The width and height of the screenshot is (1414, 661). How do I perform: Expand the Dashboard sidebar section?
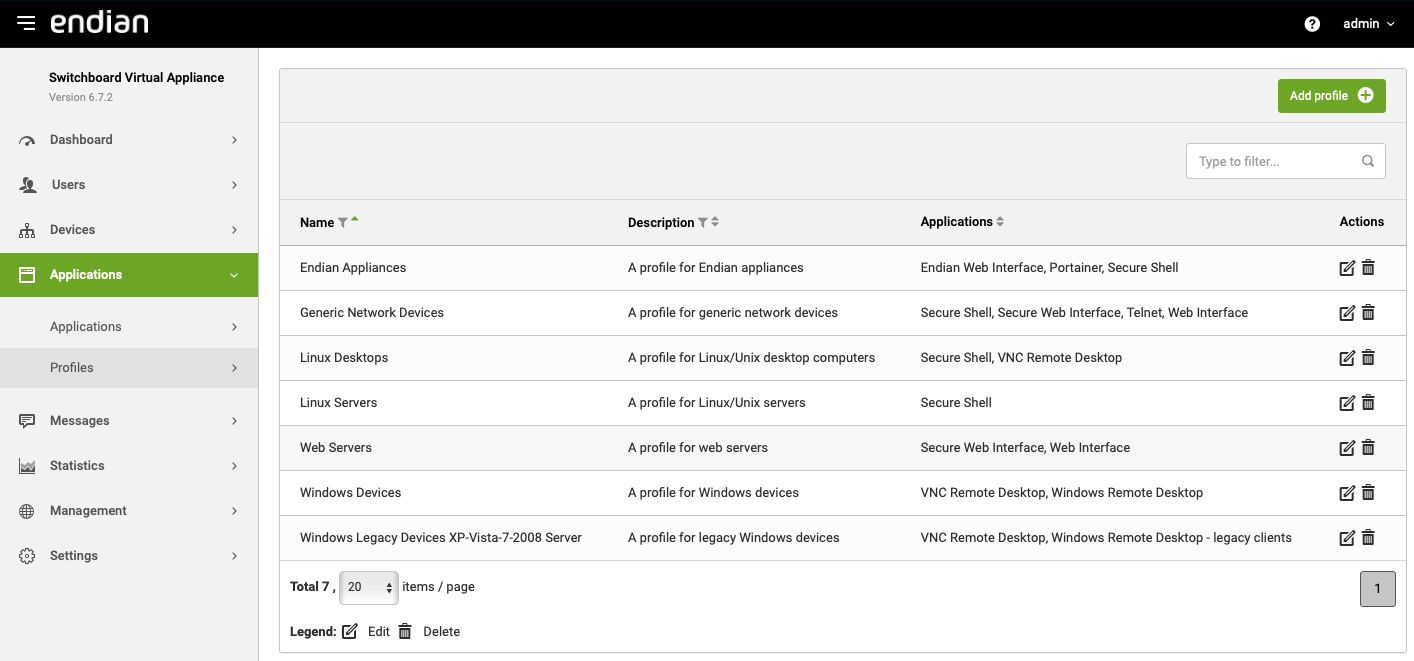tap(129, 140)
